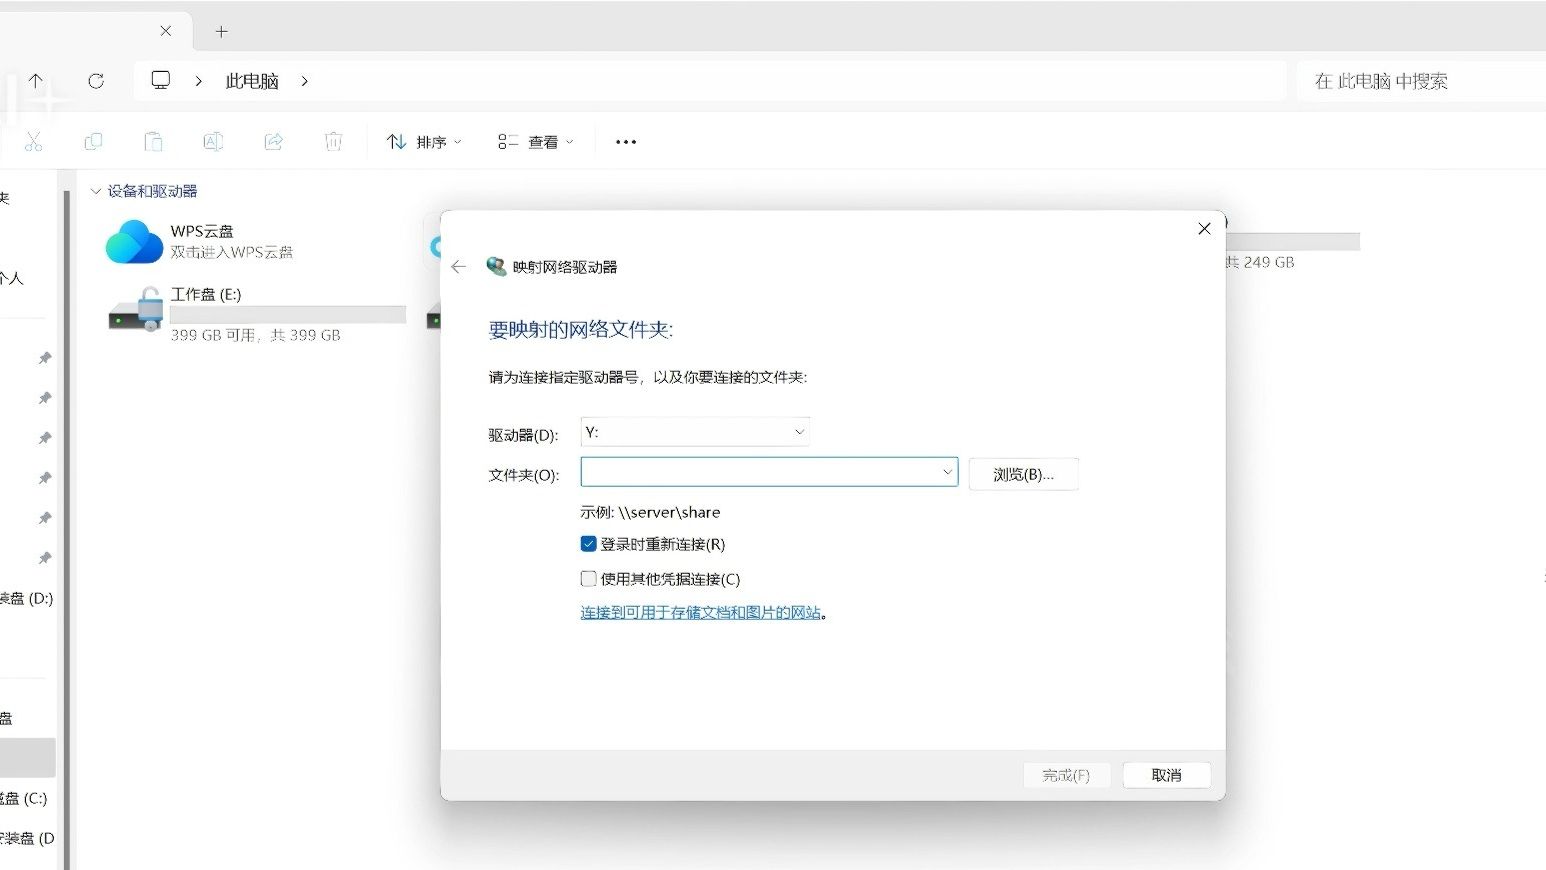This screenshot has width=1546, height=870.
Task: Refresh the current Explorer view
Action: [x=96, y=81]
